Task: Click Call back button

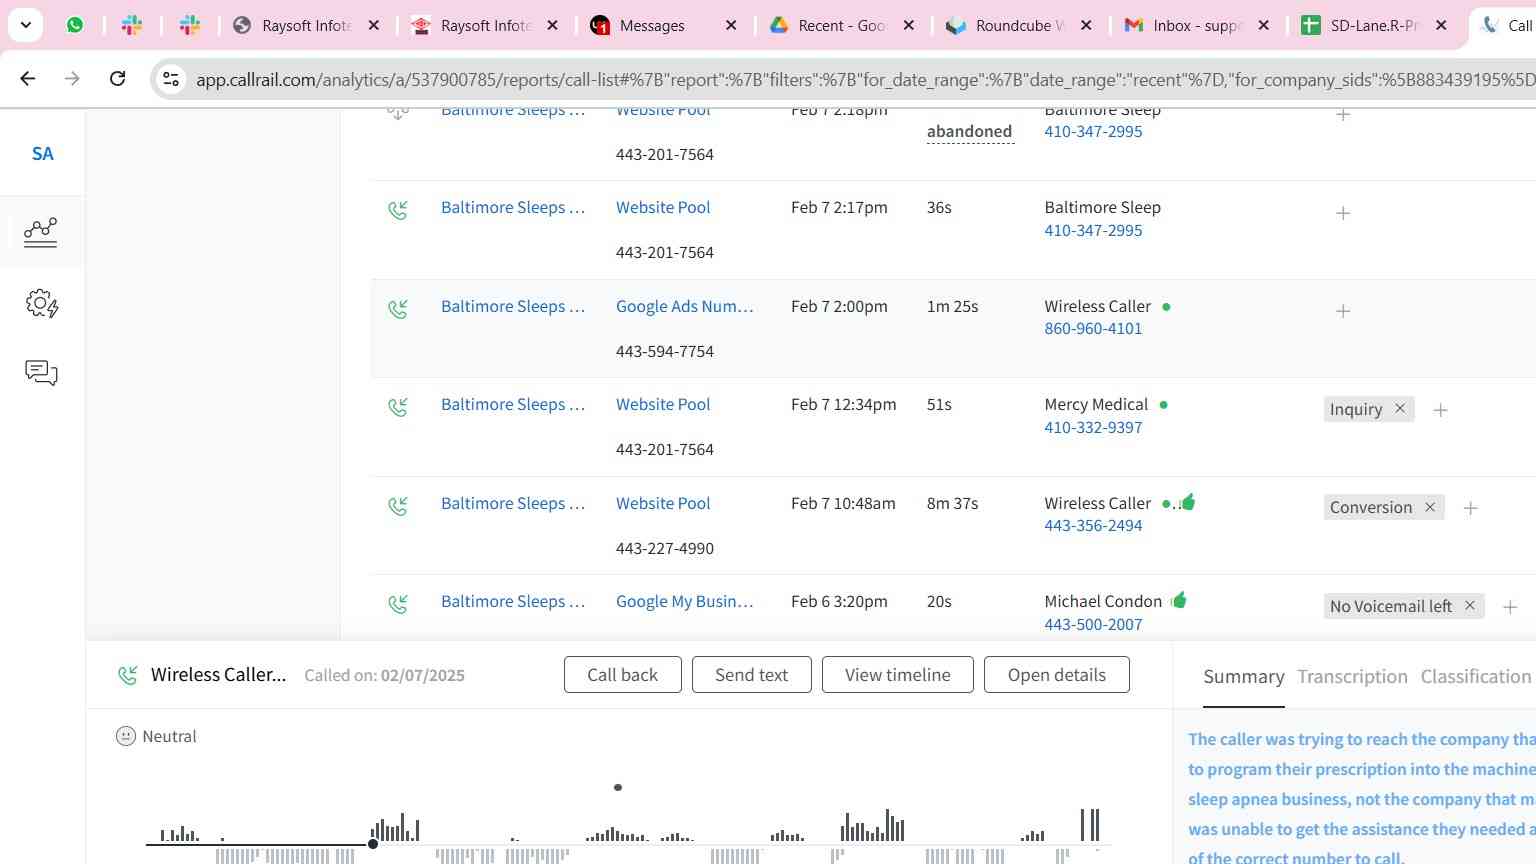Action: [622, 675]
